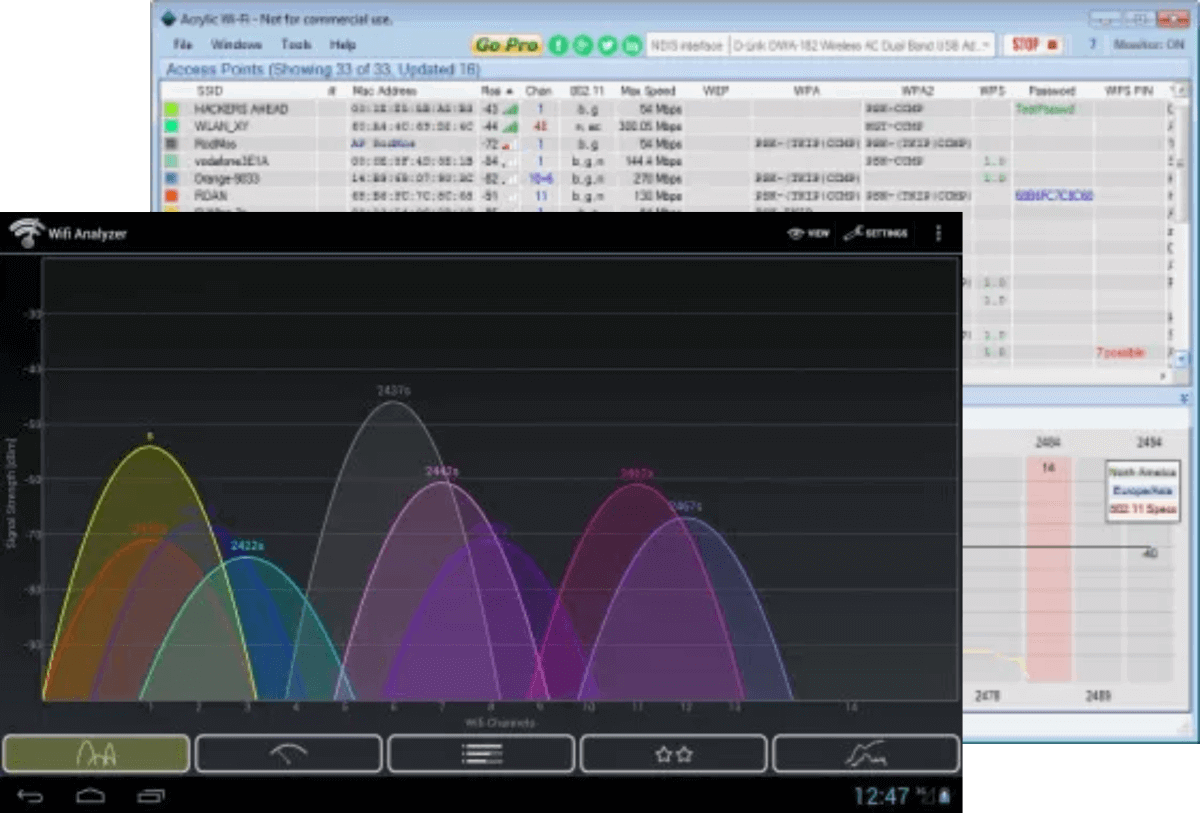Open the access point list view
Screen dimensions: 1200x813
coord(481,754)
